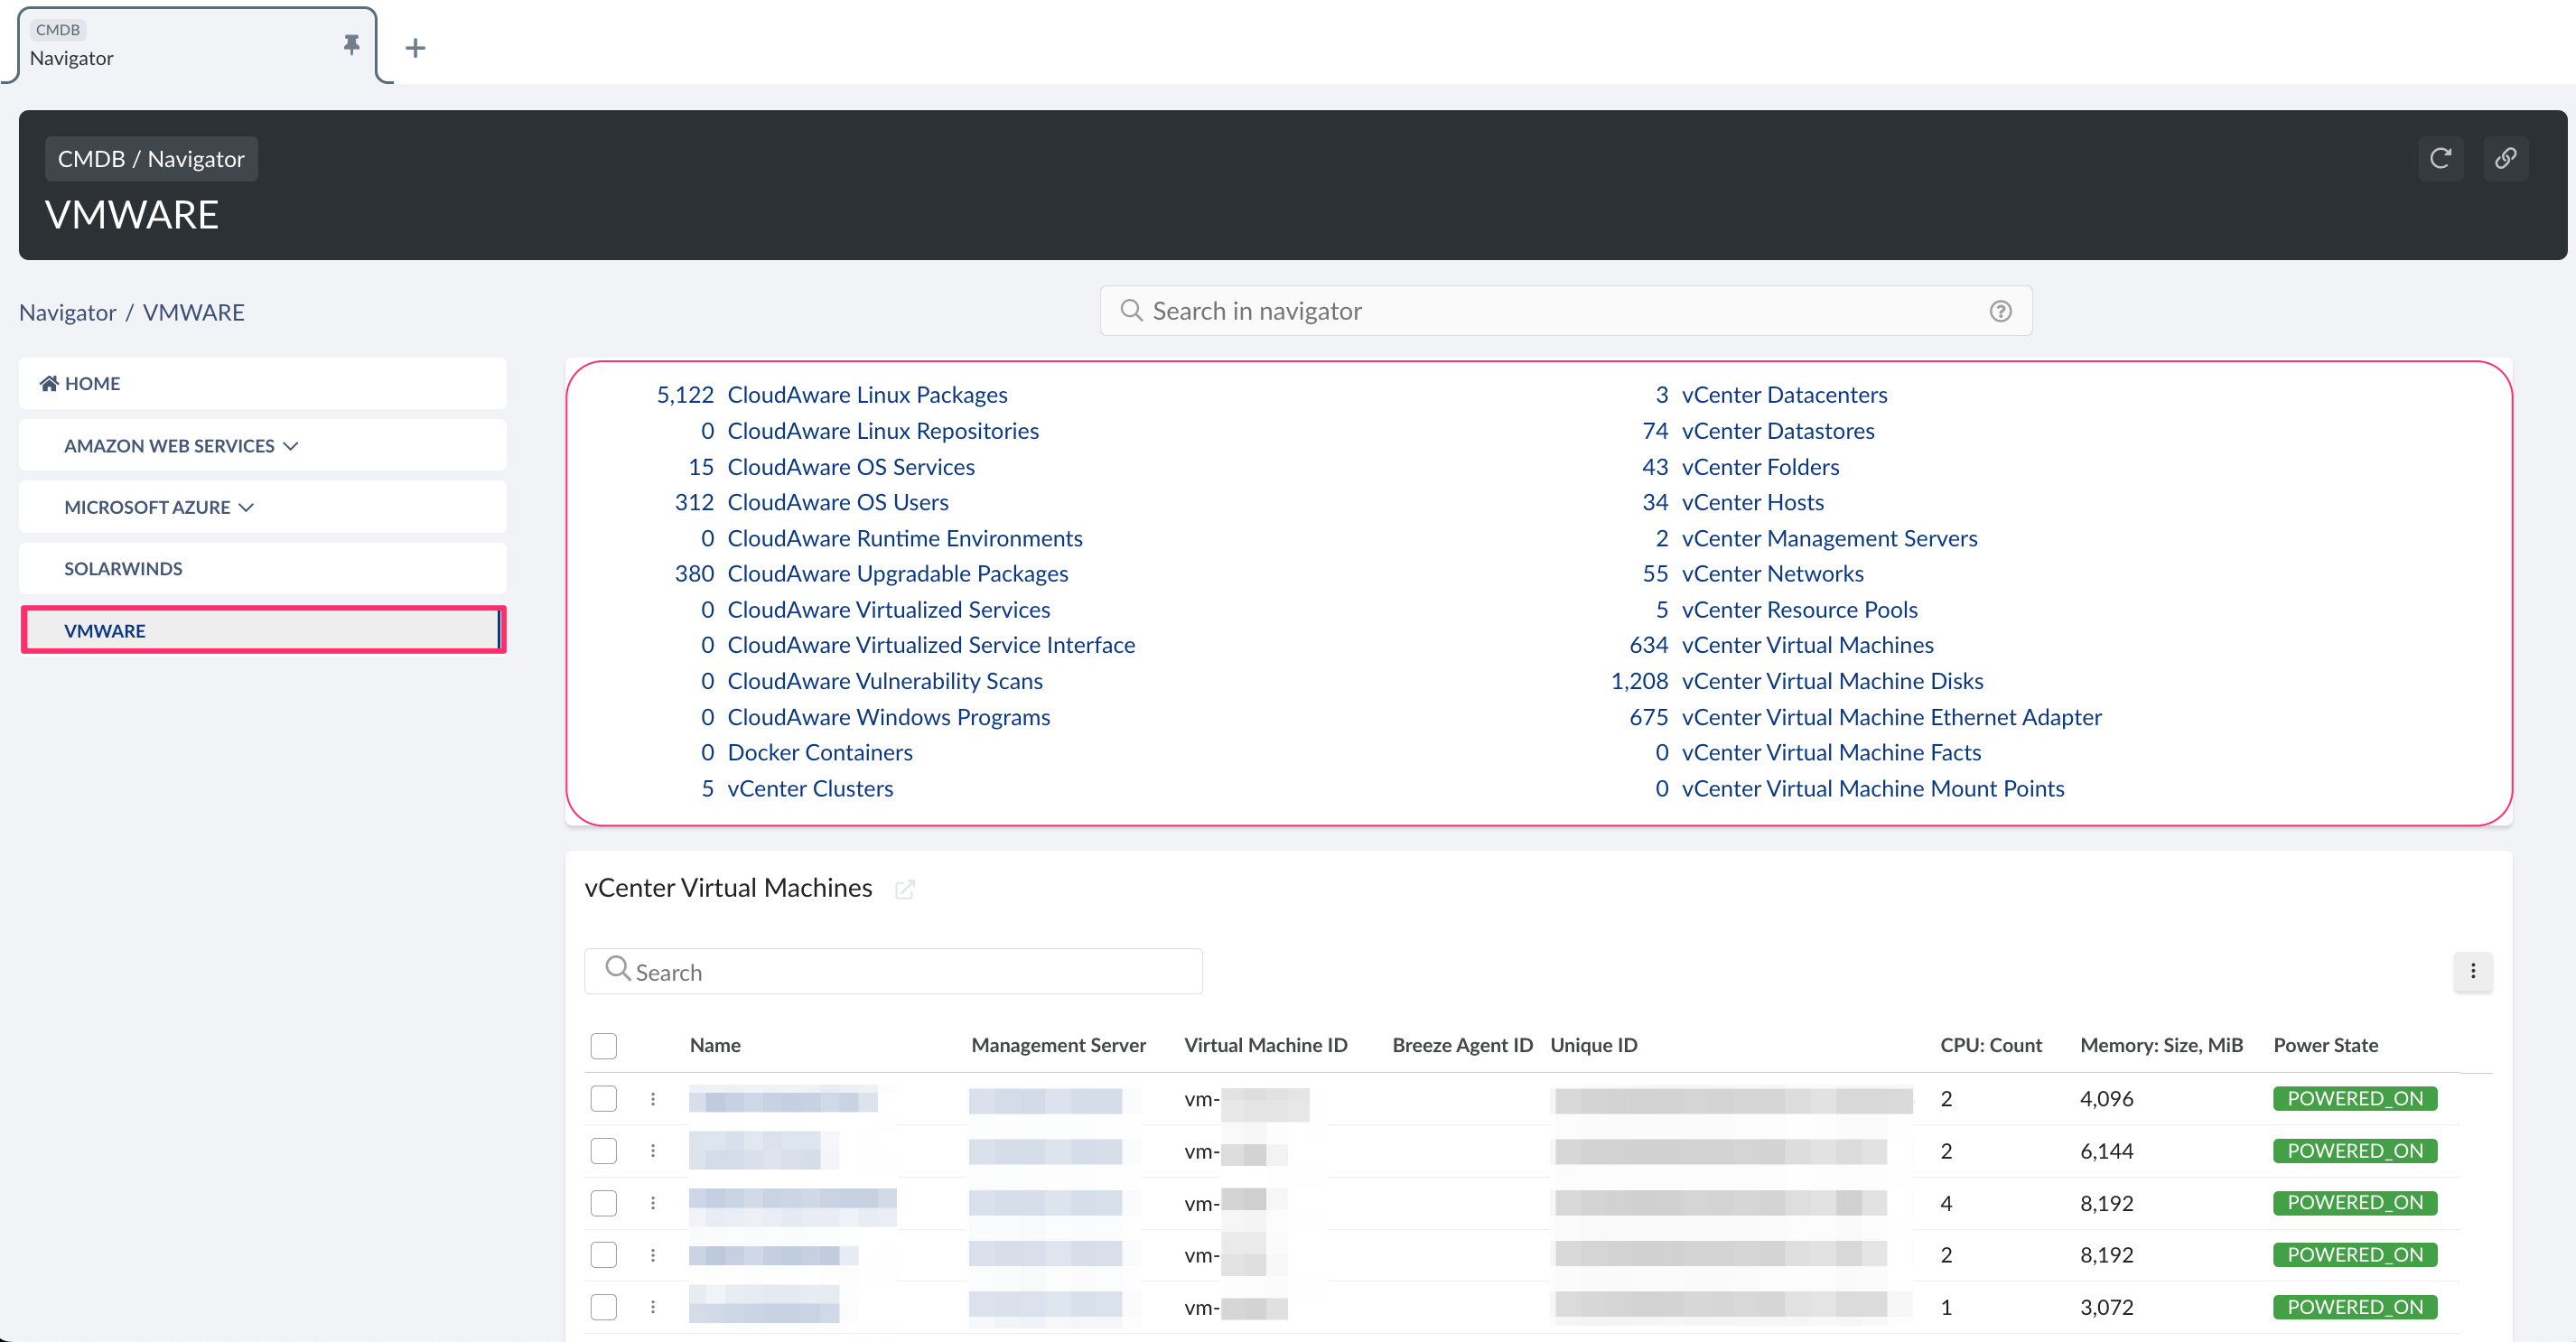Unpin the Navigator browser tab
The width and height of the screenshot is (2576, 1342).
point(351,45)
